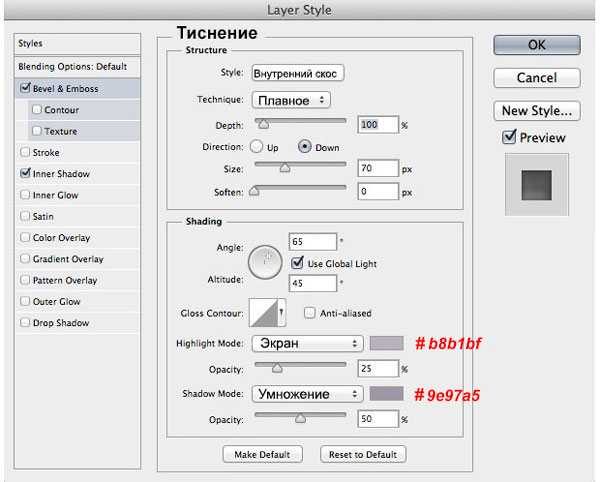Enable the Stroke checkbox

(x=25, y=152)
